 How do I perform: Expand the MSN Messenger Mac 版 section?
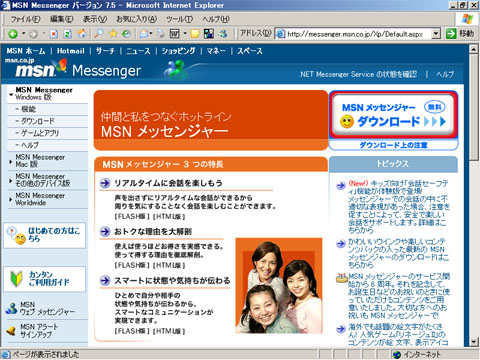coord(11,162)
